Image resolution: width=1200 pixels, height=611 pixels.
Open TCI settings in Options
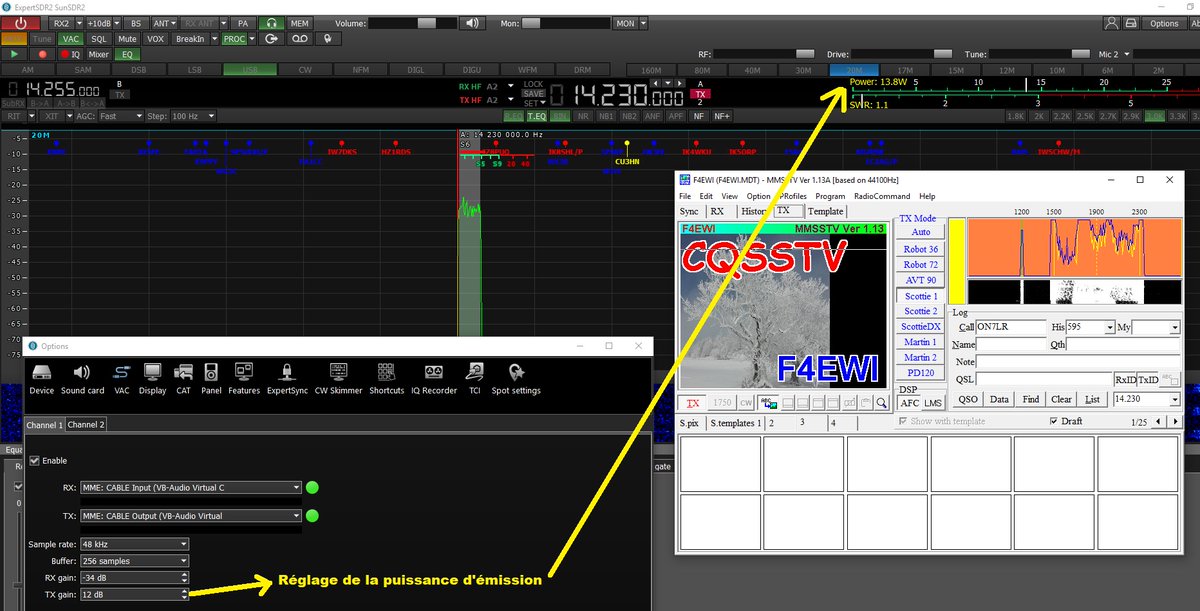tap(475, 378)
